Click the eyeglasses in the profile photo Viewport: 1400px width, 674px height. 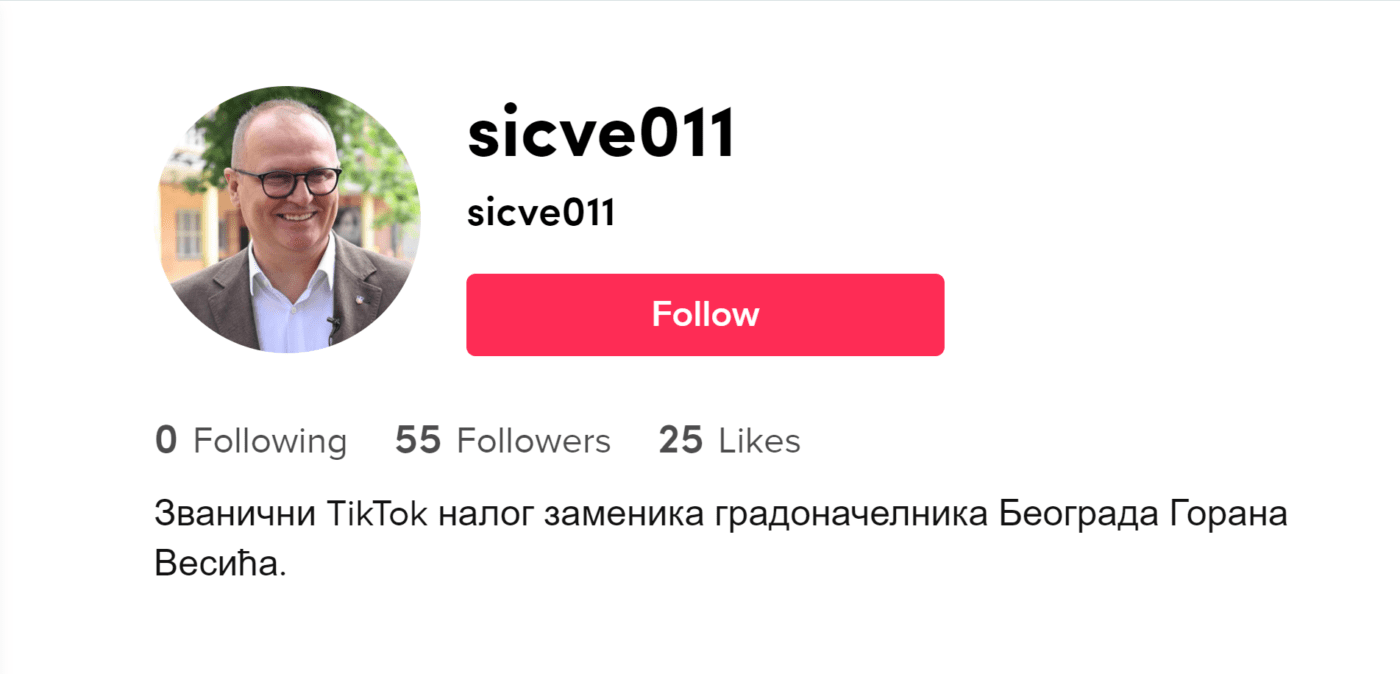286,181
